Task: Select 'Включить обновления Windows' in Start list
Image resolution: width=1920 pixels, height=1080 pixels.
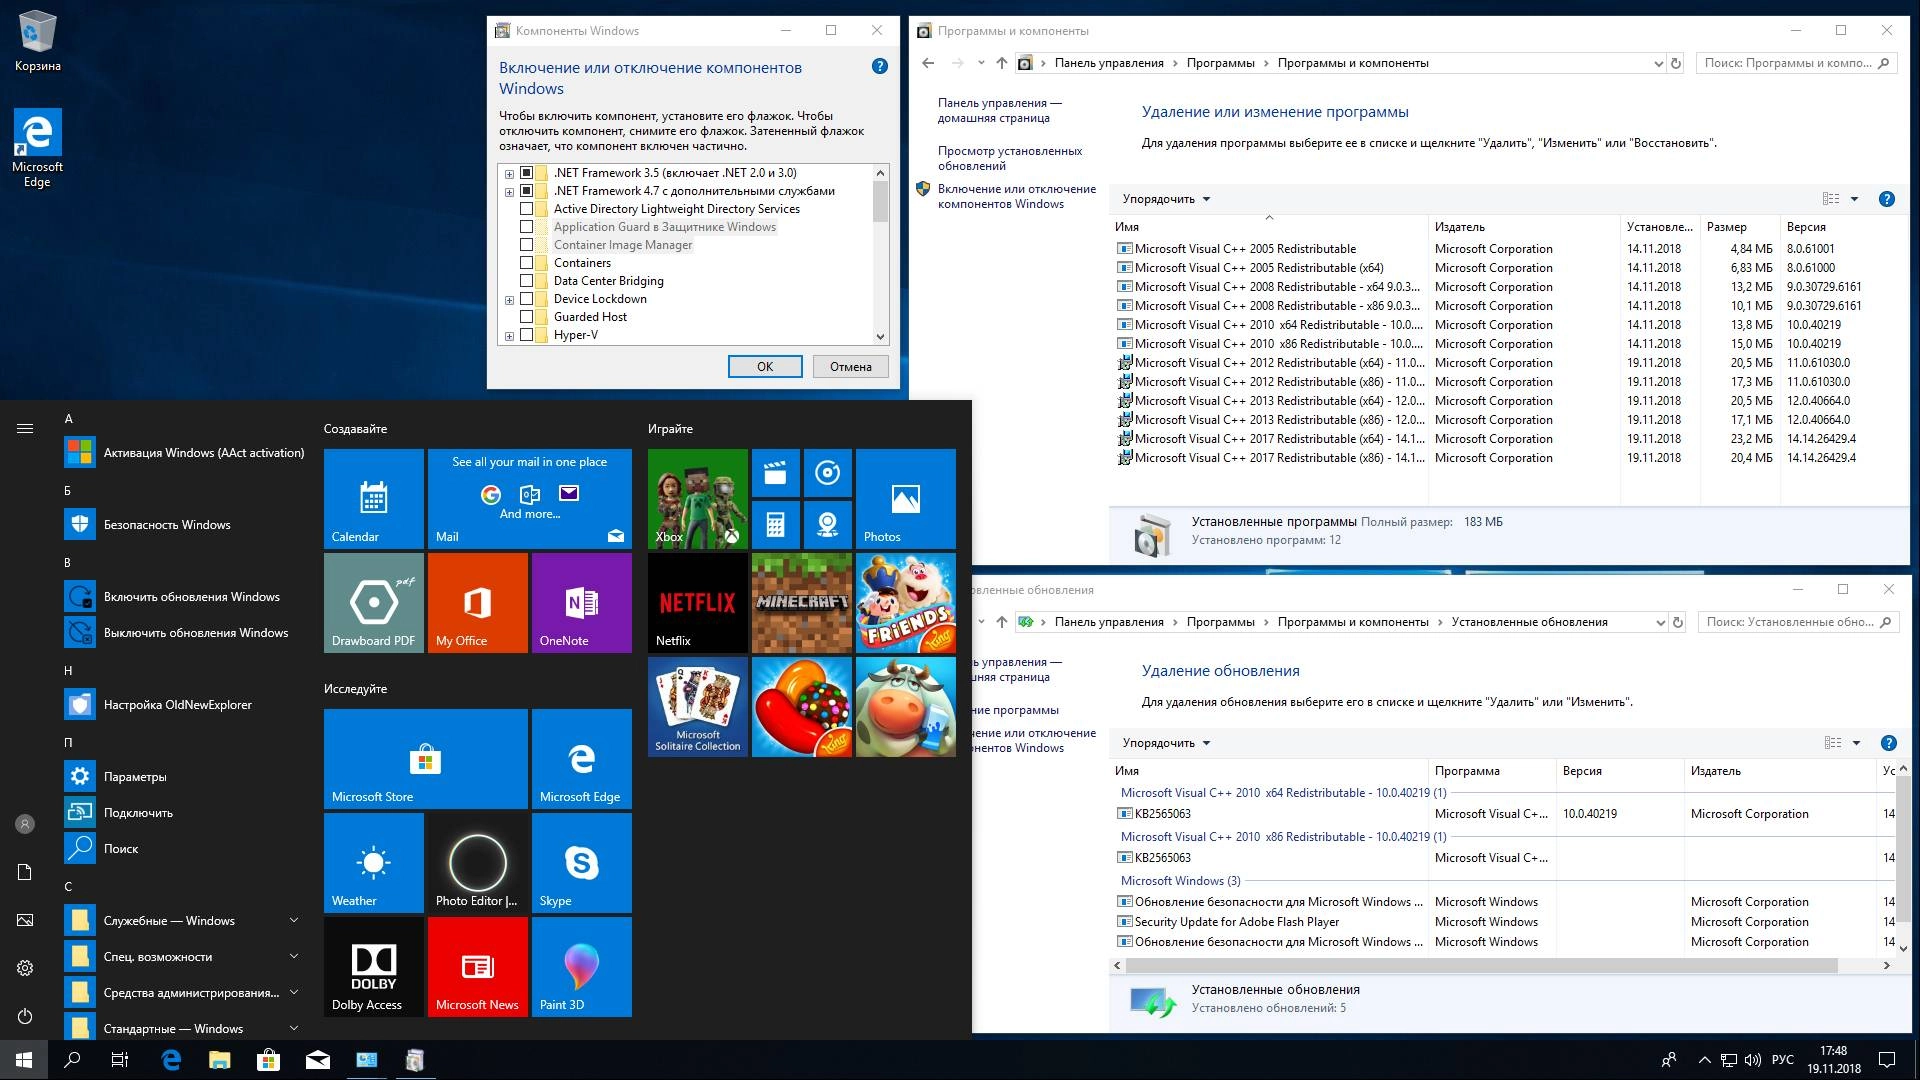Action: point(184,597)
